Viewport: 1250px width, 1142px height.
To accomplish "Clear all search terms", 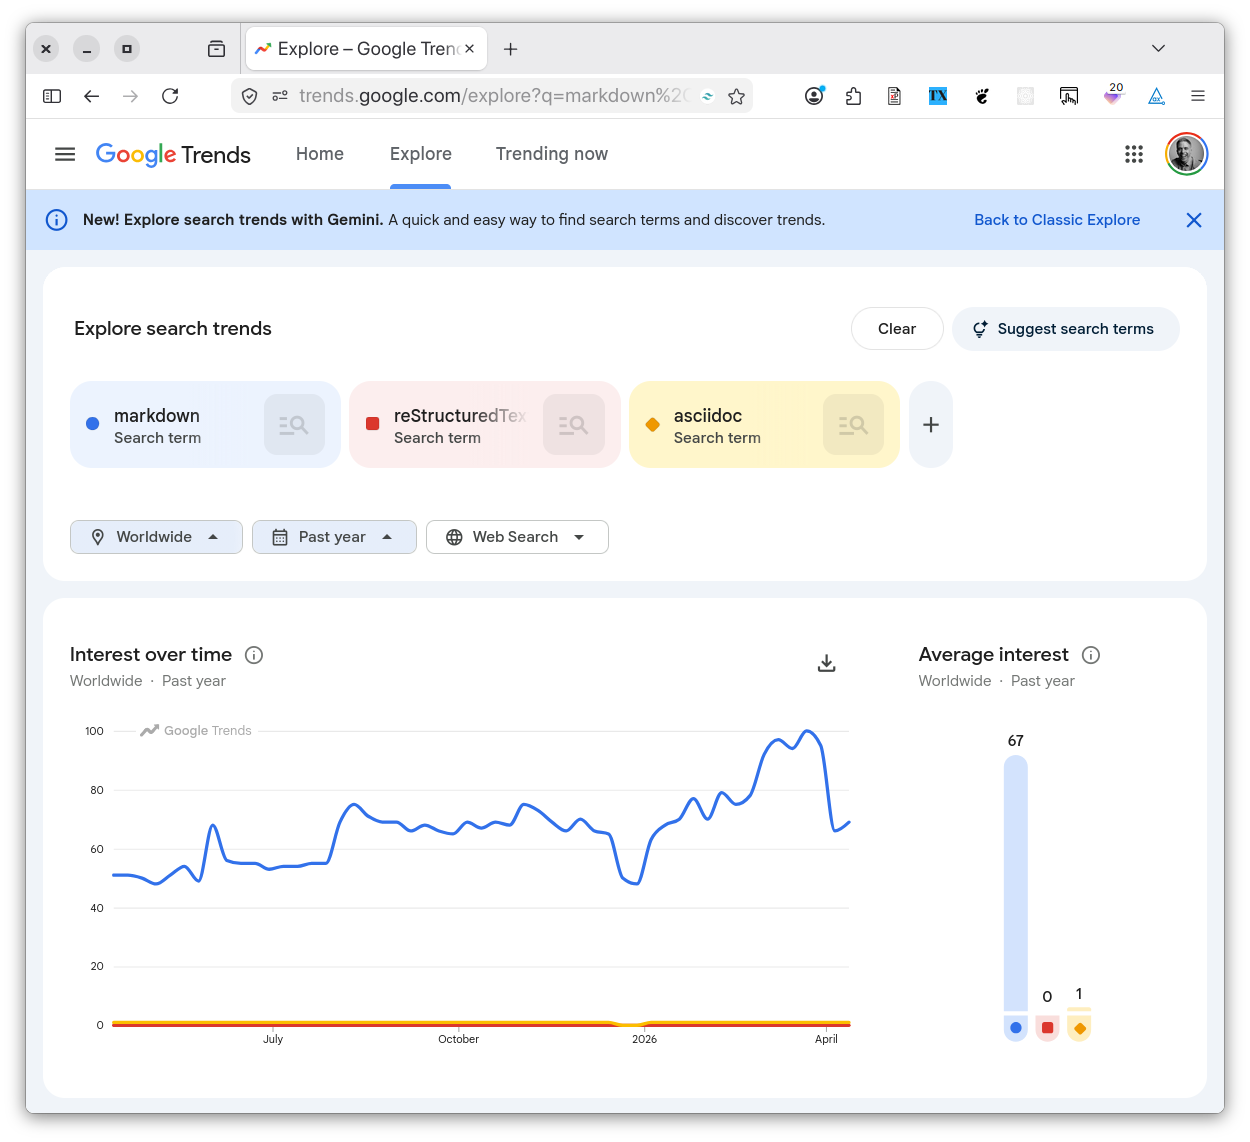I will 896,328.
